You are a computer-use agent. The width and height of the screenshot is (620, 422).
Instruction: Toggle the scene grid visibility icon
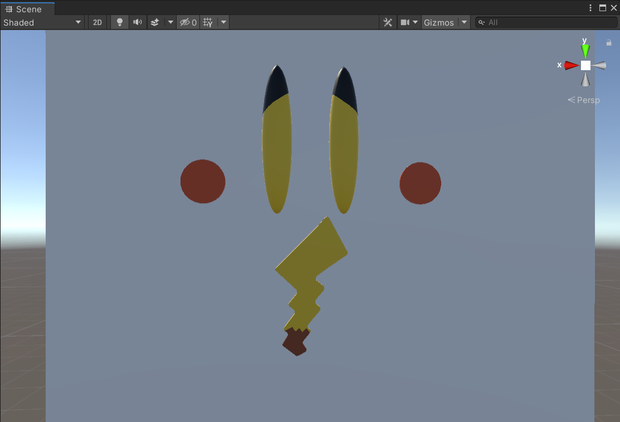(208, 23)
